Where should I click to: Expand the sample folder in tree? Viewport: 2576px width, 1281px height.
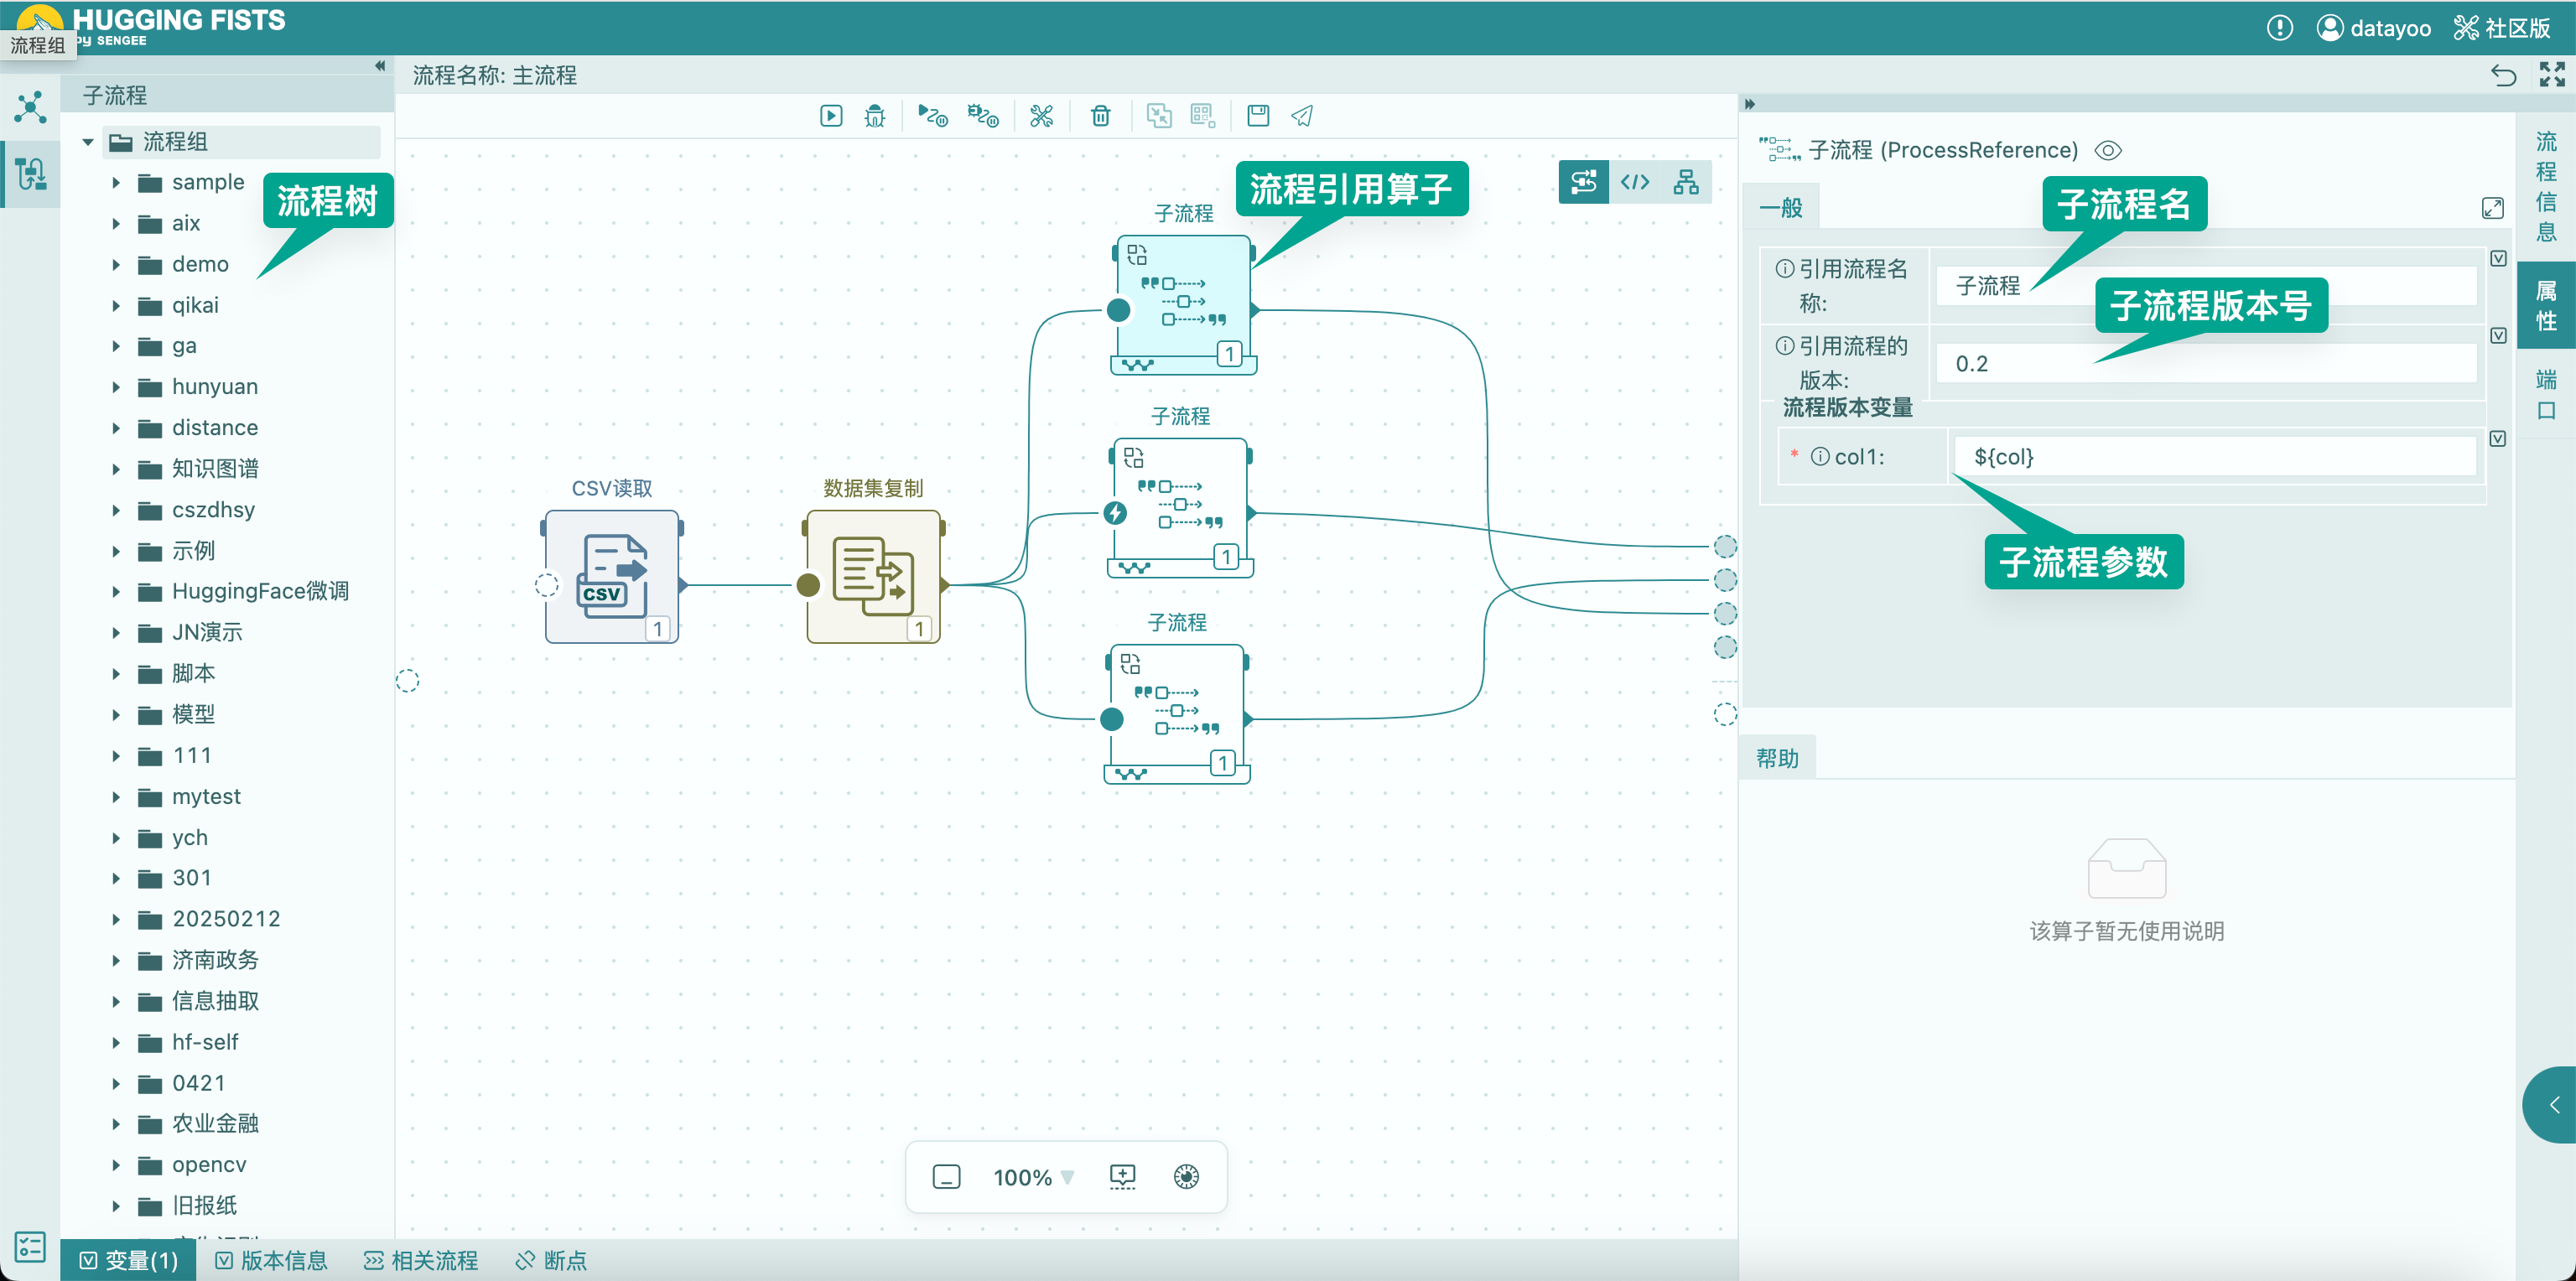tap(116, 183)
